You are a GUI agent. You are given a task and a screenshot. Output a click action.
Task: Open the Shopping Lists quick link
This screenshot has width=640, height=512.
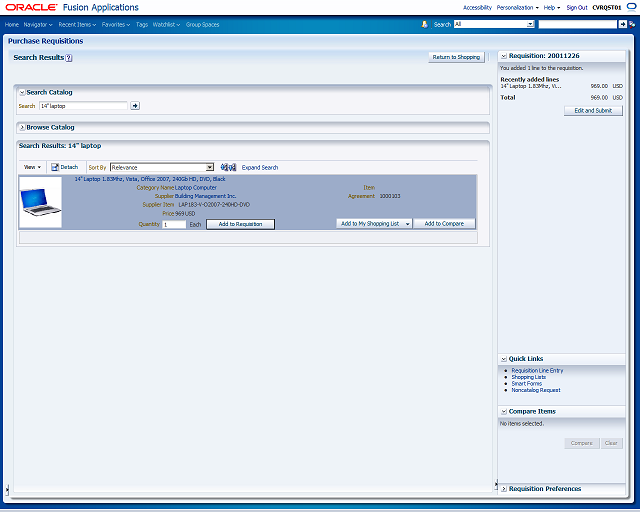pyautogui.click(x=529, y=377)
